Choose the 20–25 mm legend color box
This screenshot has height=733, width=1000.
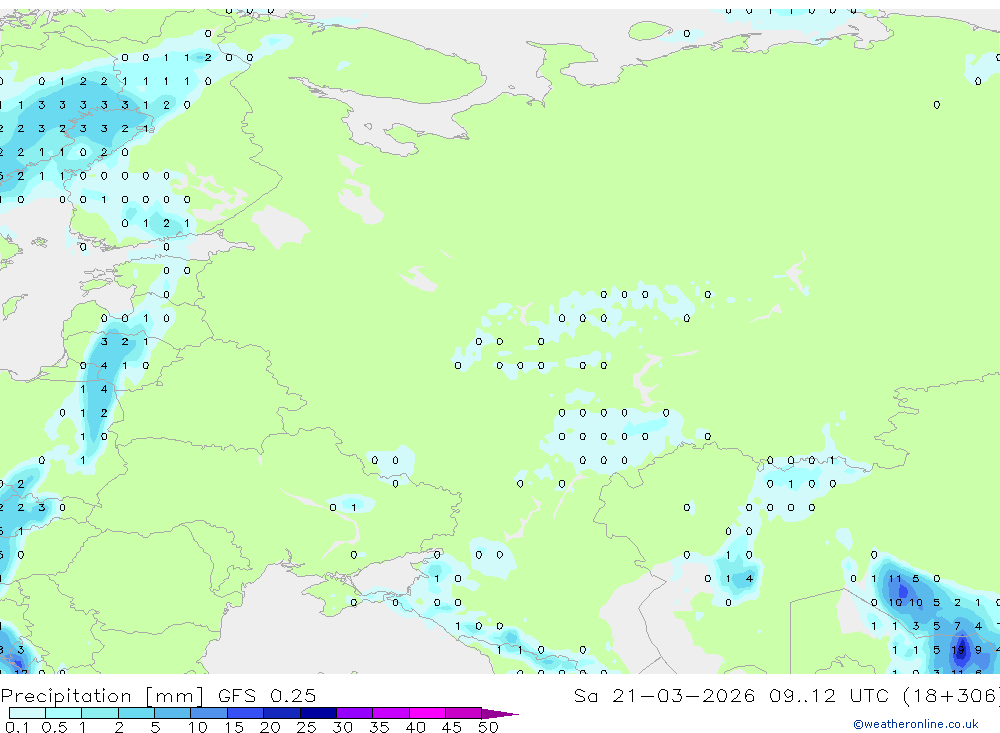coord(282,713)
